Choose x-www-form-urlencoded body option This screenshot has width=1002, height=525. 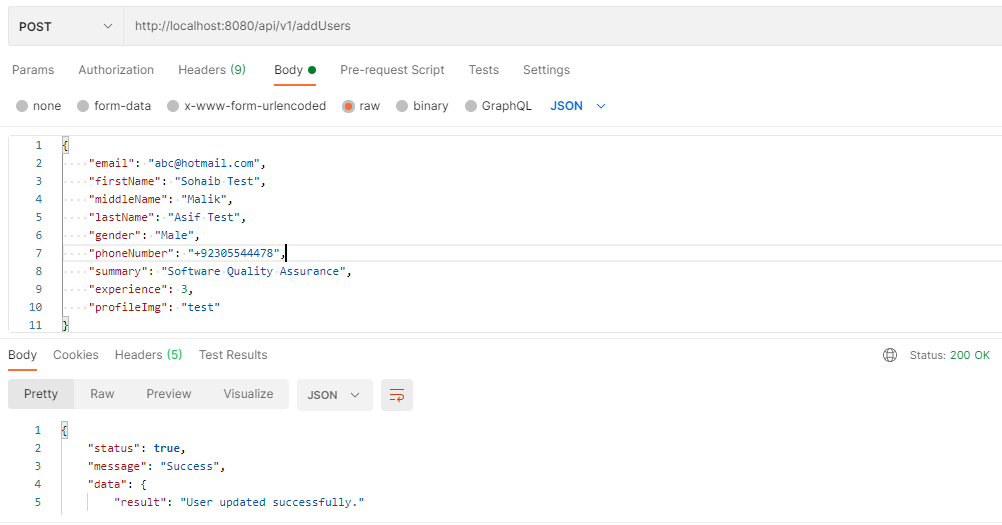click(173, 106)
